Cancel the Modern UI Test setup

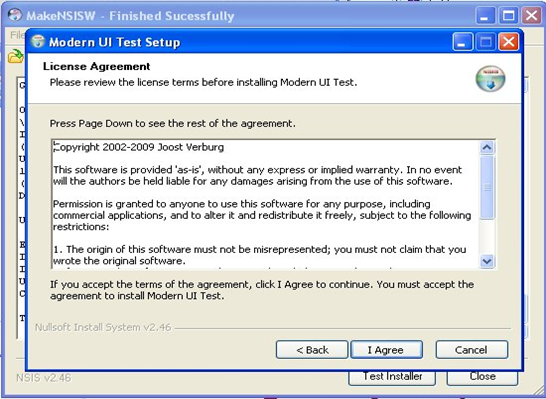[x=472, y=350]
